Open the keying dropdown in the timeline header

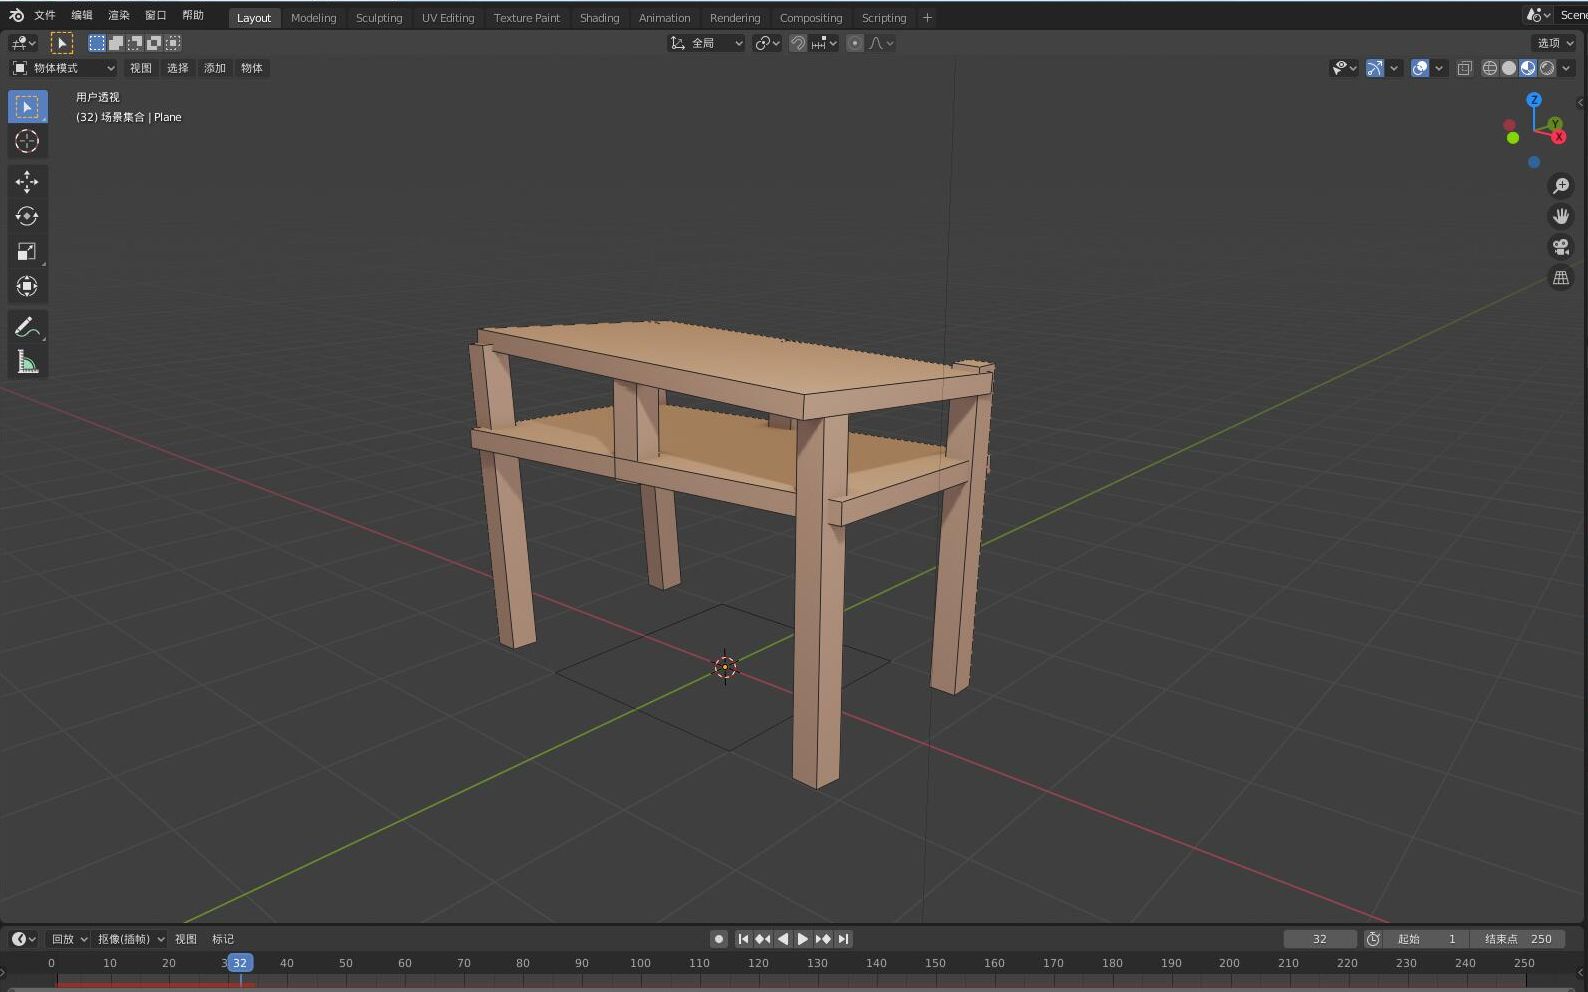click(130, 939)
